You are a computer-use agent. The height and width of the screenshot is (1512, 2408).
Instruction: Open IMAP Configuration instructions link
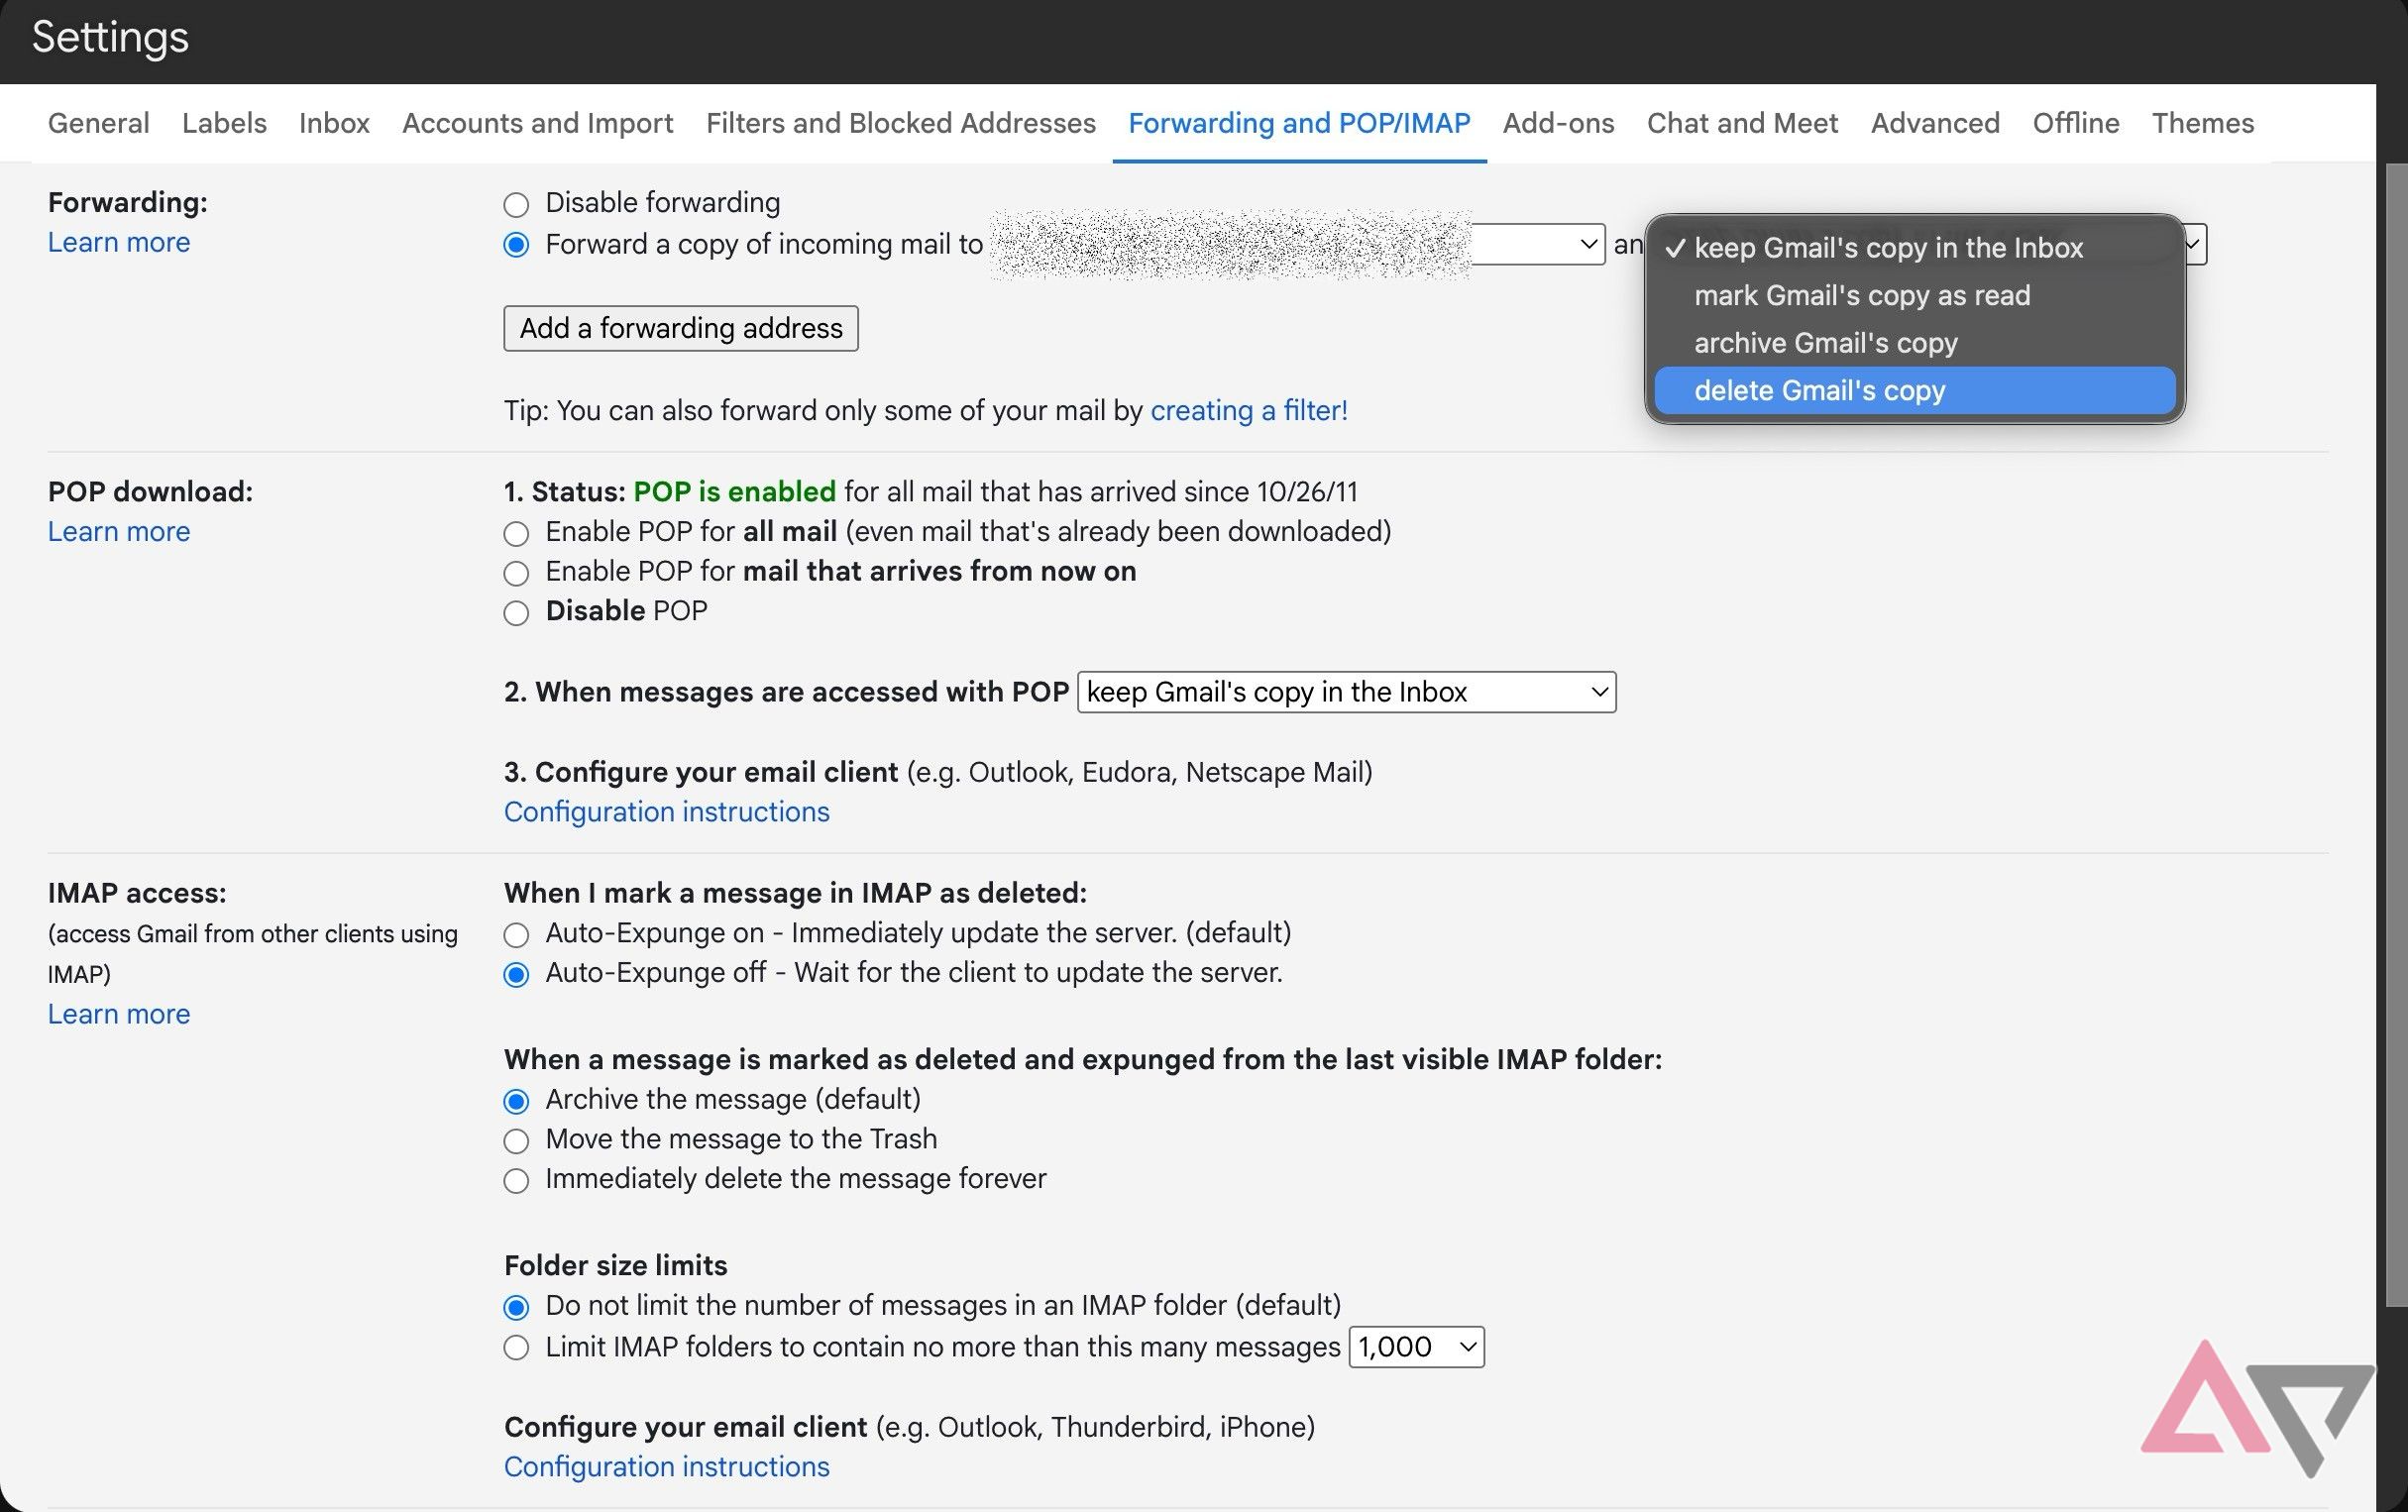point(666,1467)
